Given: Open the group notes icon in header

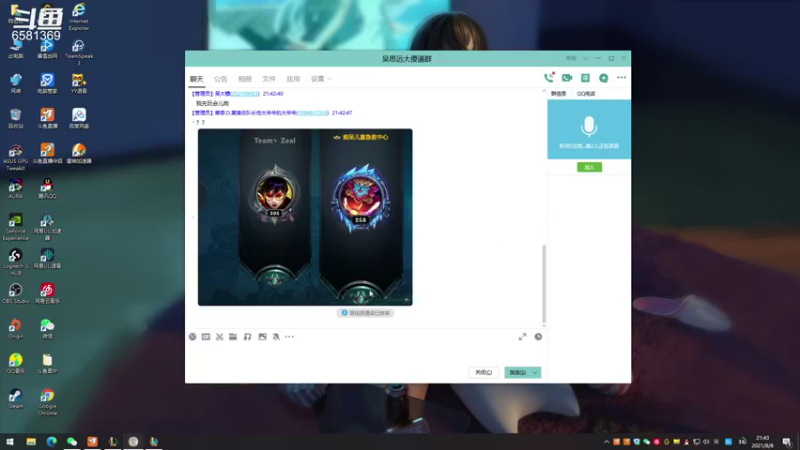Looking at the screenshot, I should coord(585,78).
